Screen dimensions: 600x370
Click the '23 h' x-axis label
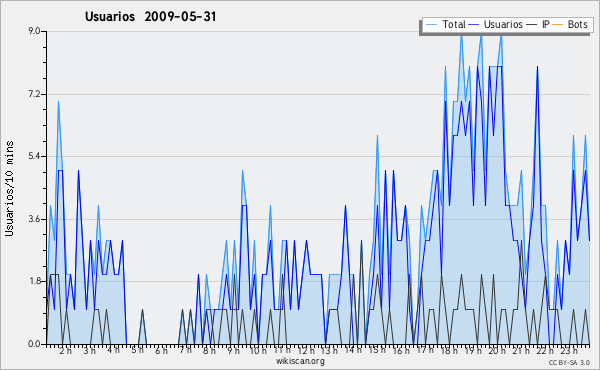click(569, 350)
